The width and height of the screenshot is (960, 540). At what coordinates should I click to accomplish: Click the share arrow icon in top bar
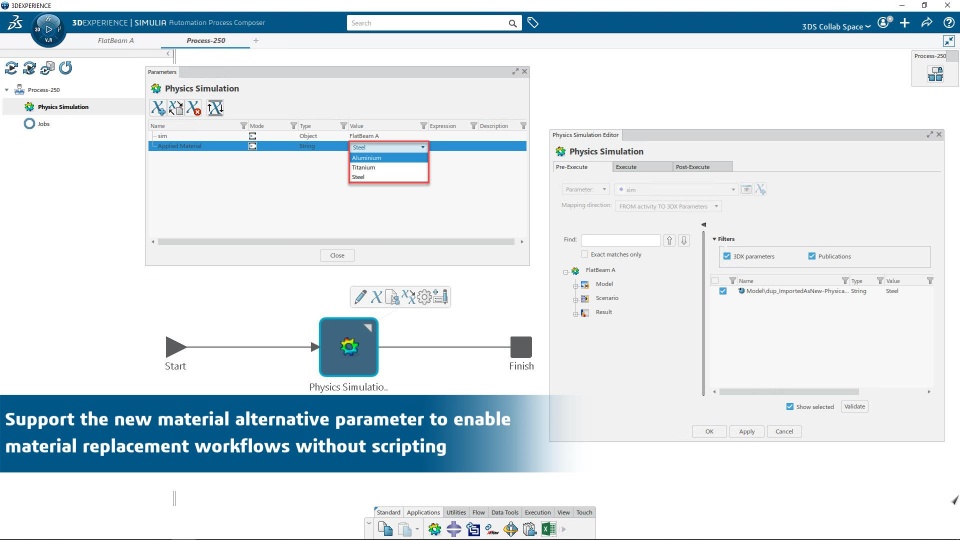pos(927,23)
